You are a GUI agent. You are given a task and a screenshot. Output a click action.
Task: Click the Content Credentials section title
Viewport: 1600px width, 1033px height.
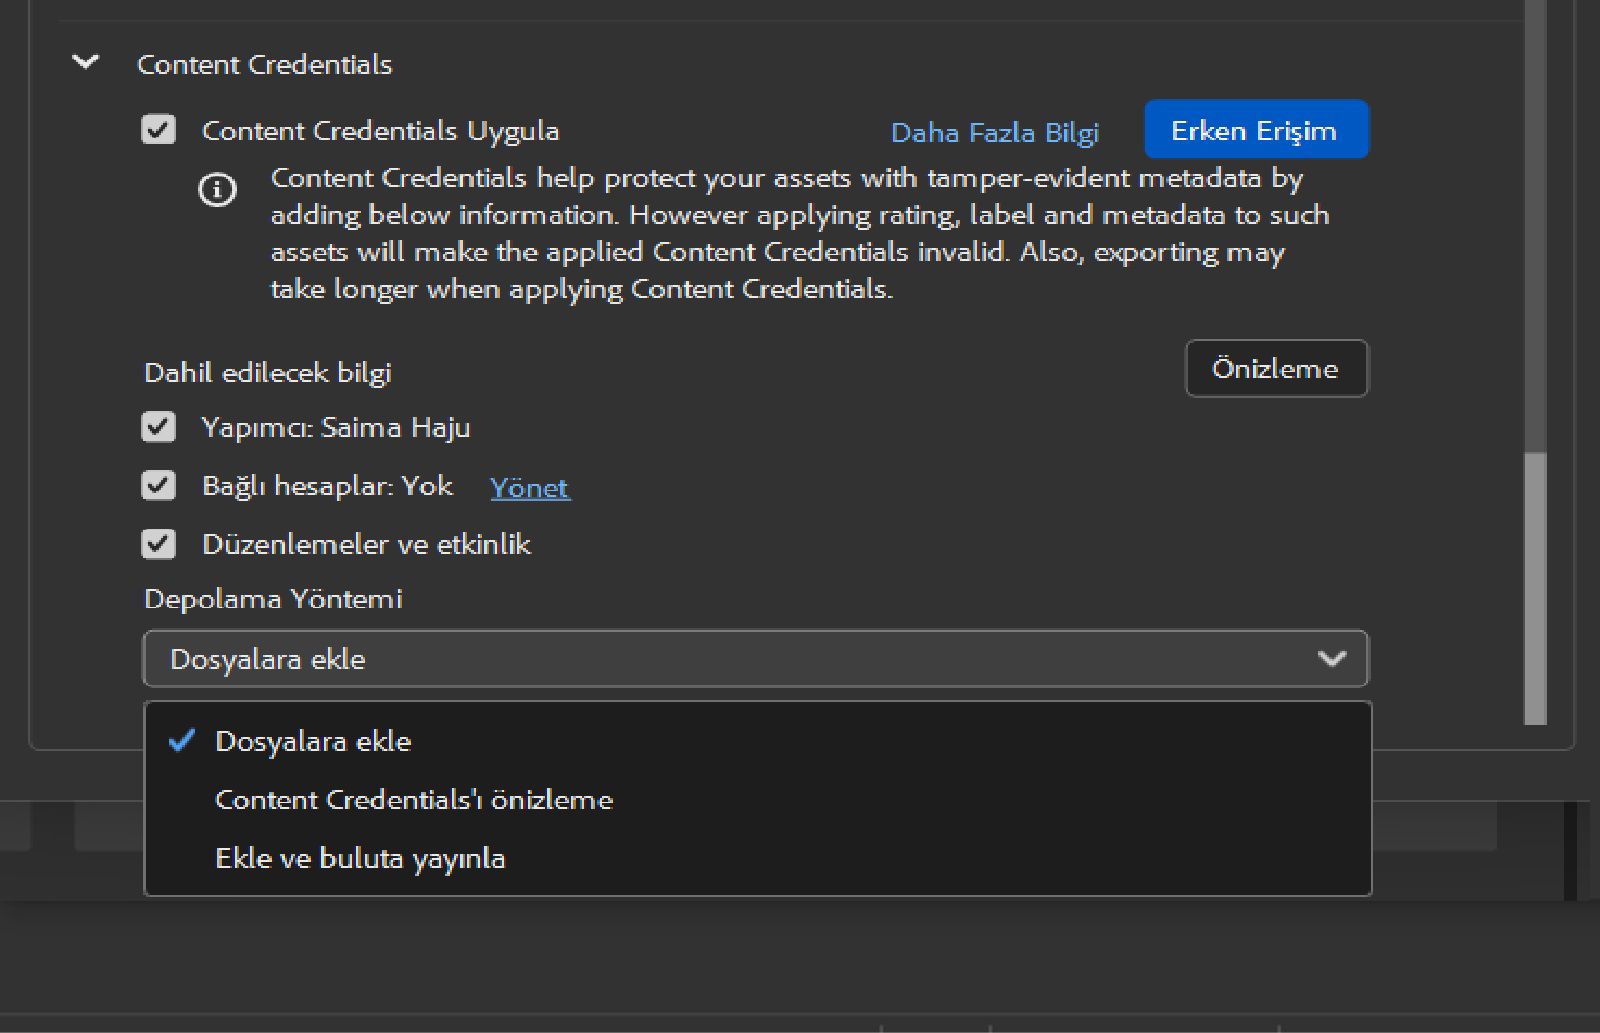[265, 64]
